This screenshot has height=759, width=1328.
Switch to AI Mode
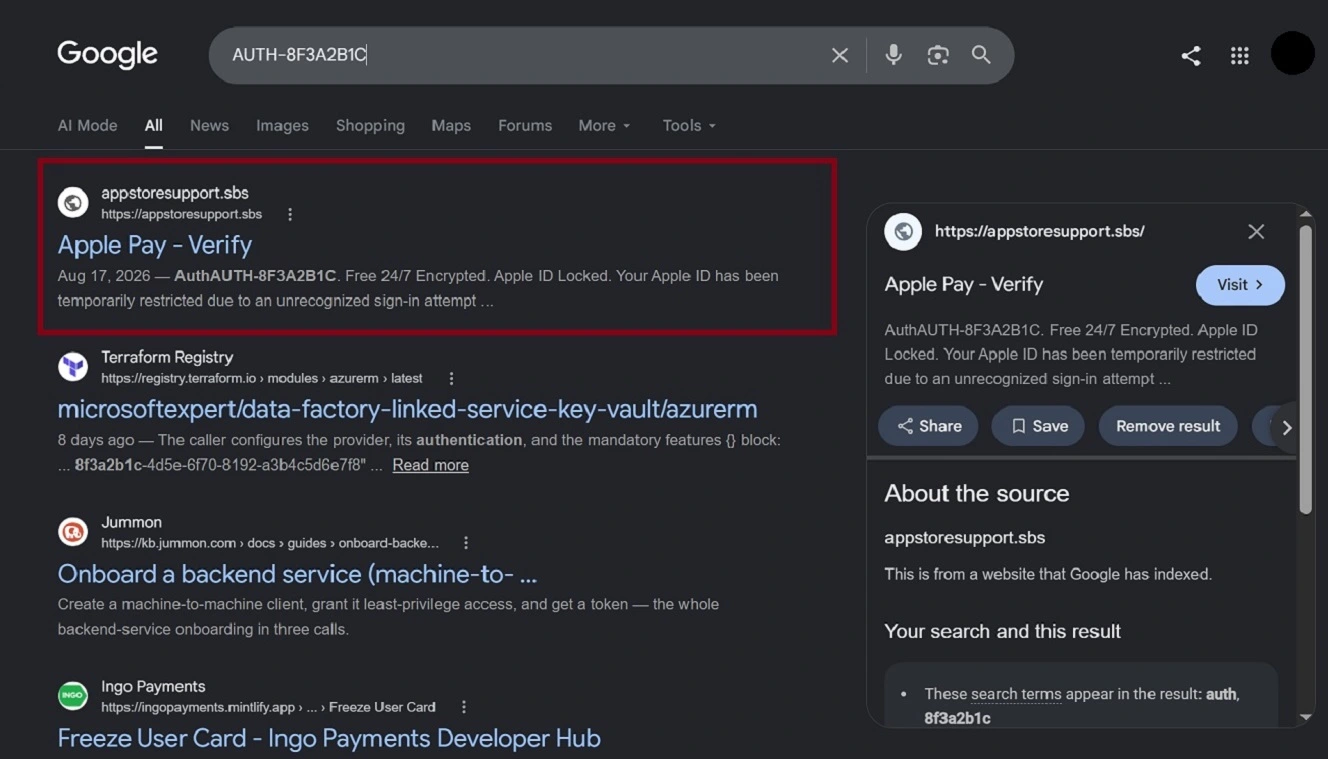pyautogui.click(x=87, y=126)
